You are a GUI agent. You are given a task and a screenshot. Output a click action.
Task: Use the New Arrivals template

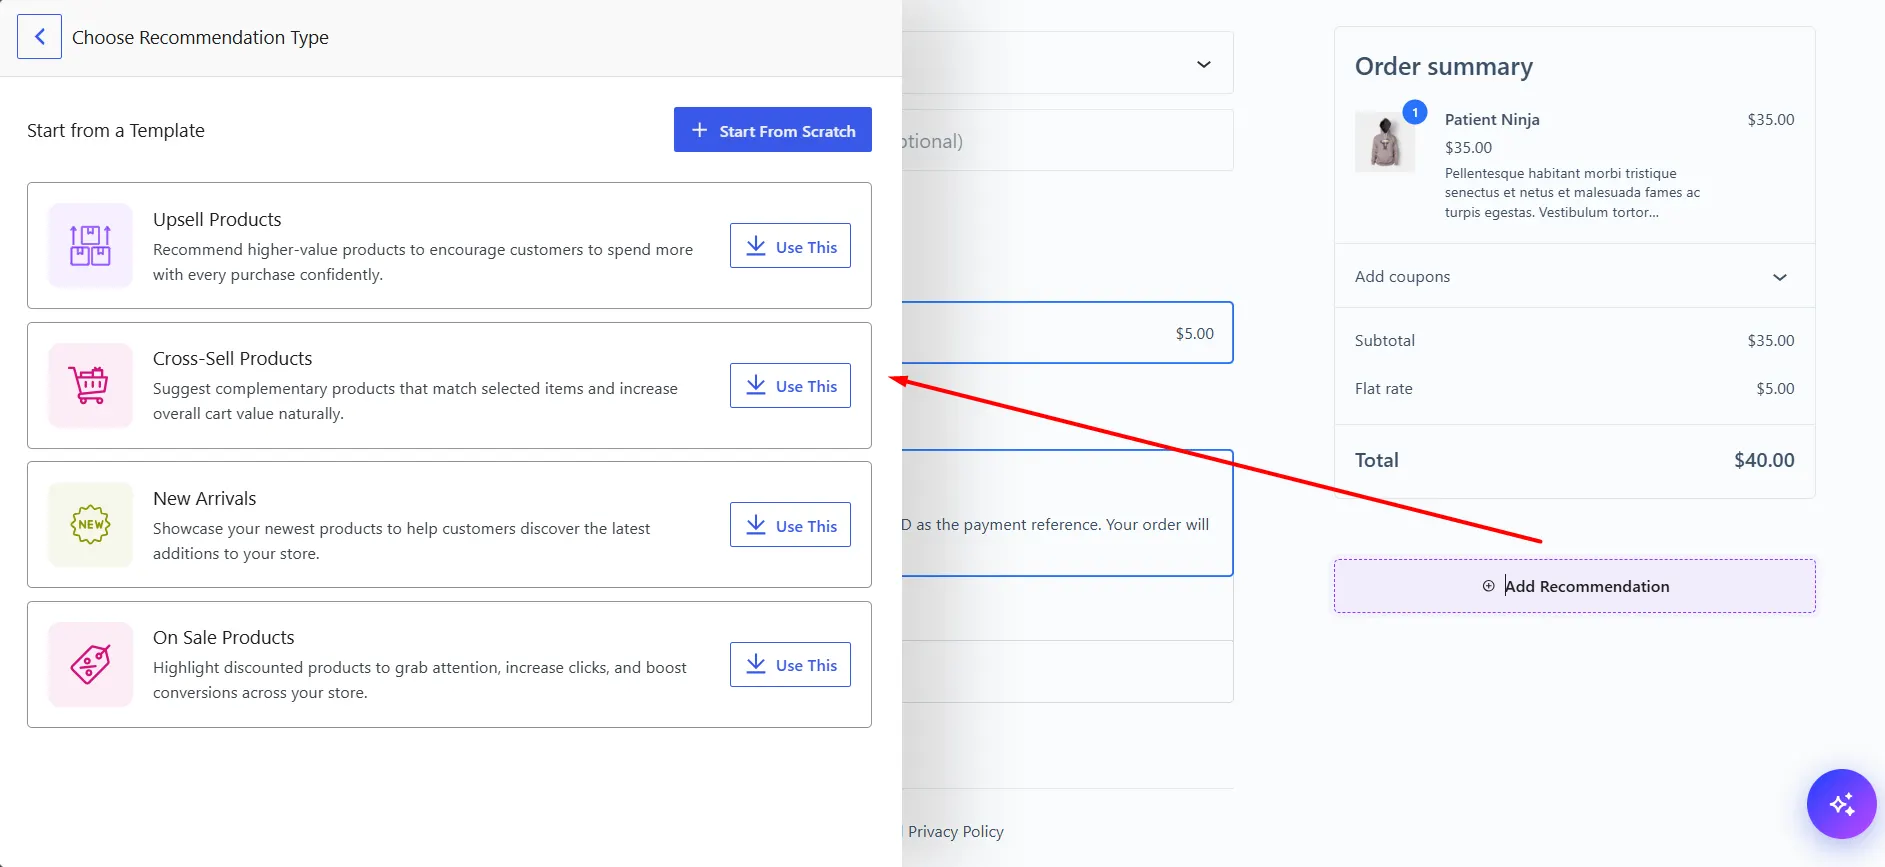[x=790, y=525]
